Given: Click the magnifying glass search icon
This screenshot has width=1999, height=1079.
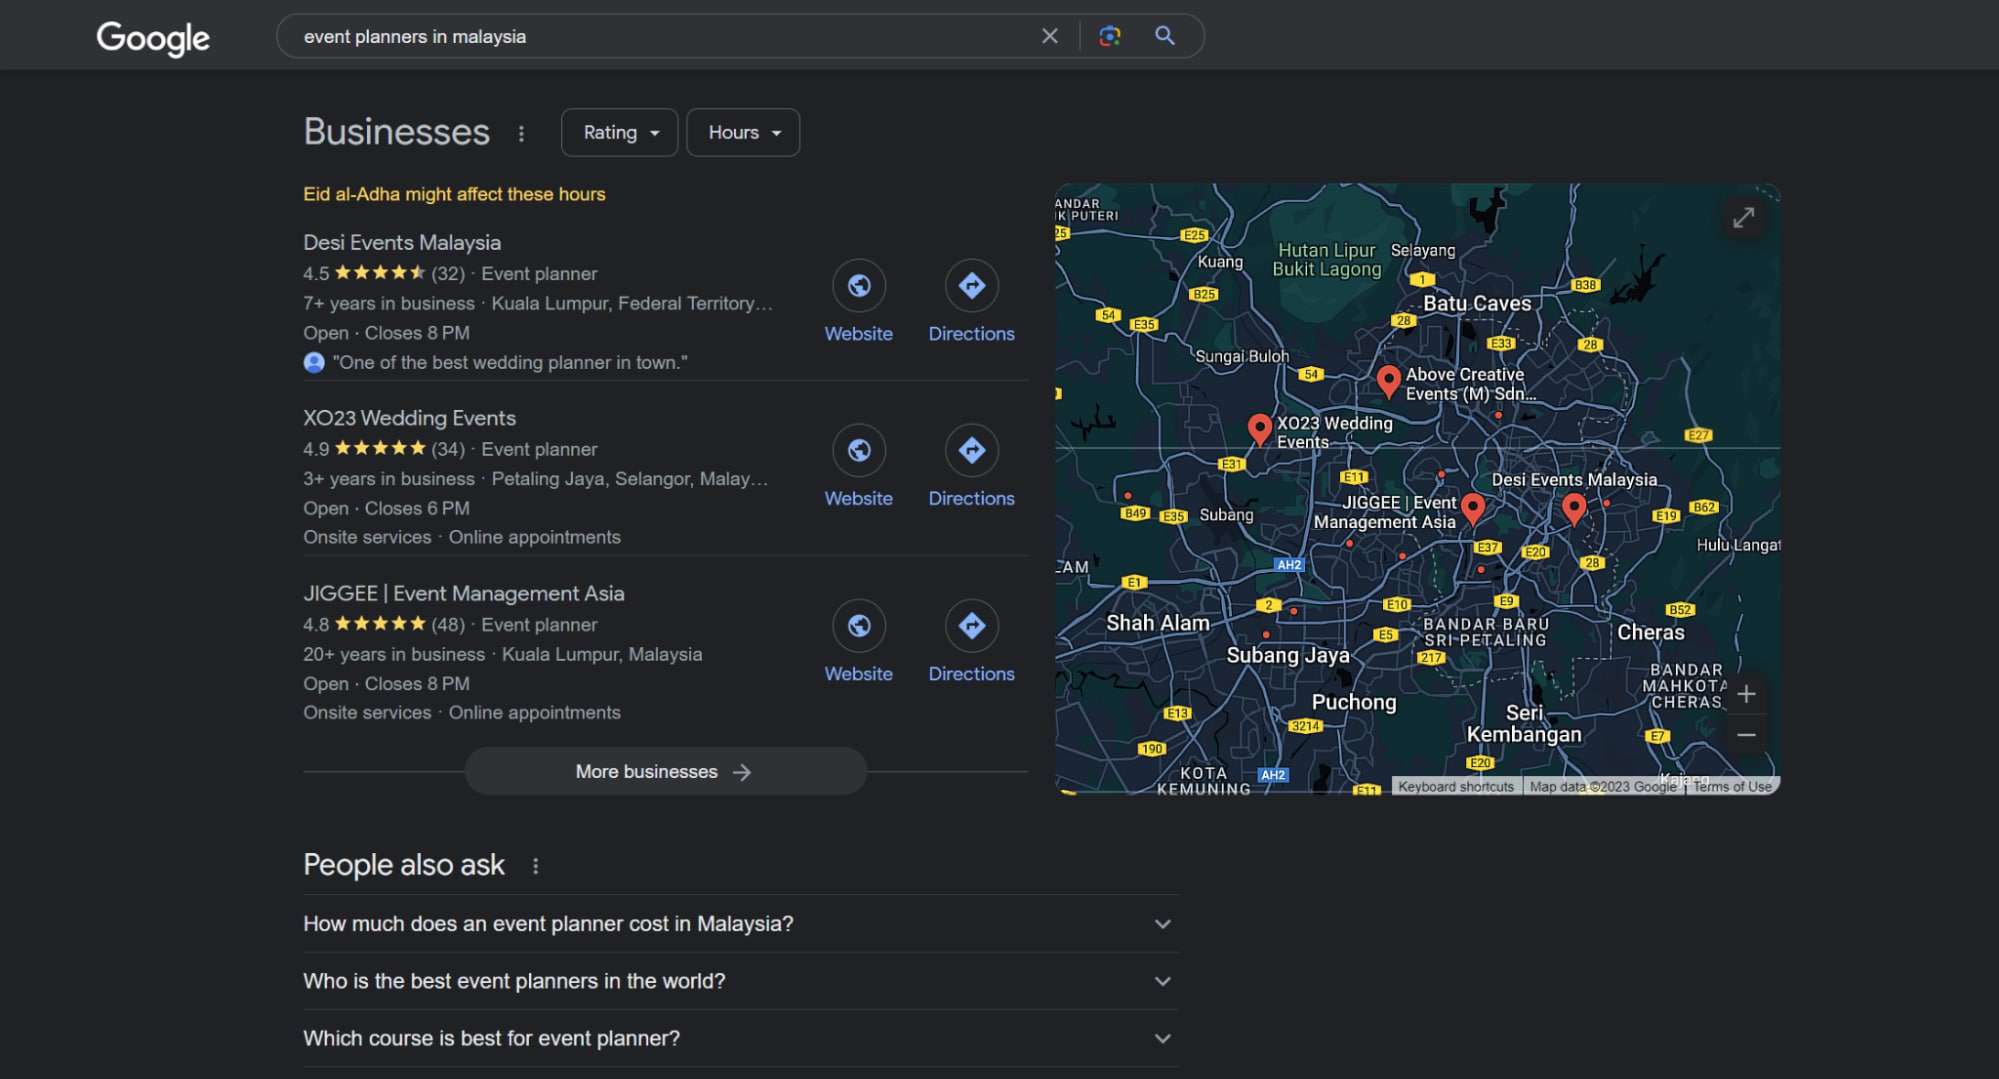Looking at the screenshot, I should (1165, 36).
